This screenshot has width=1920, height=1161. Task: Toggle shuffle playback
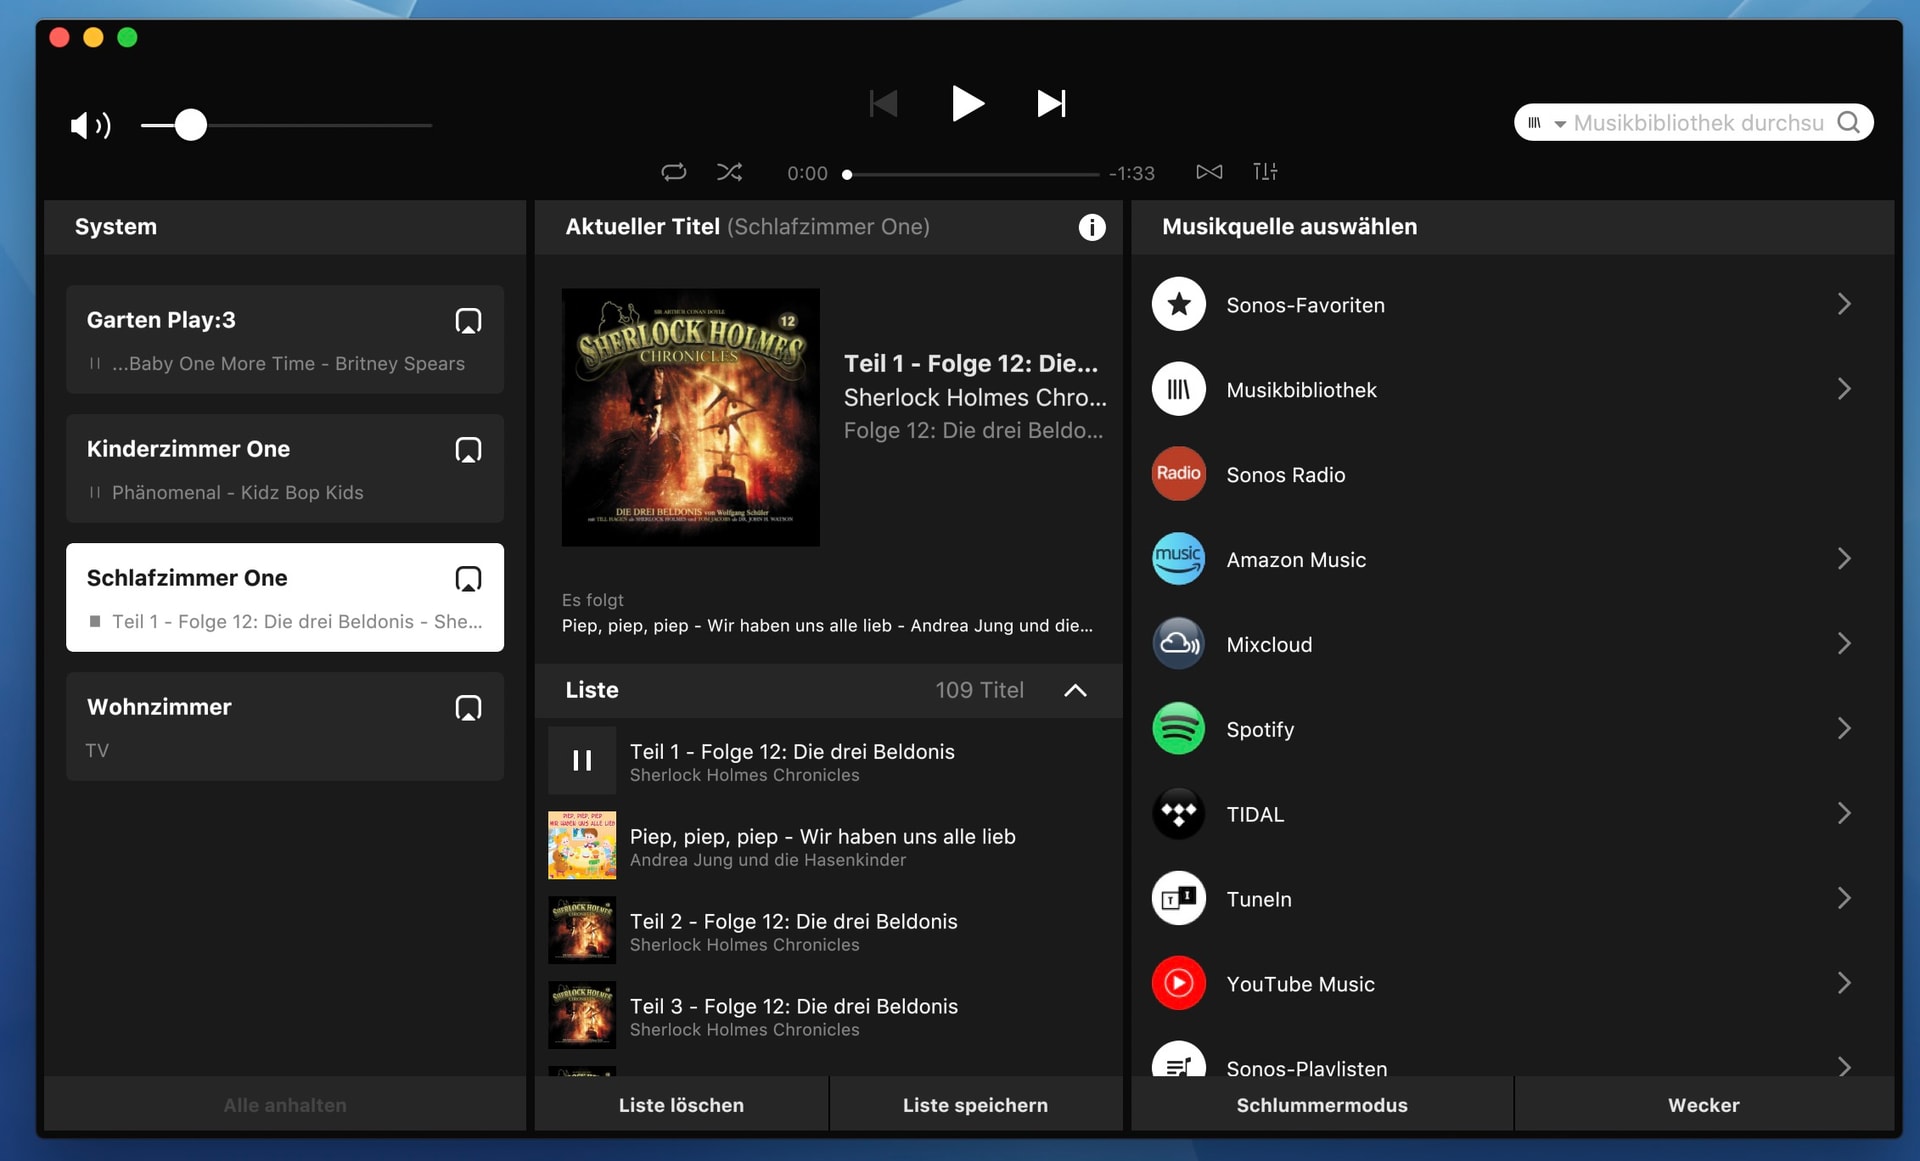[x=729, y=172]
